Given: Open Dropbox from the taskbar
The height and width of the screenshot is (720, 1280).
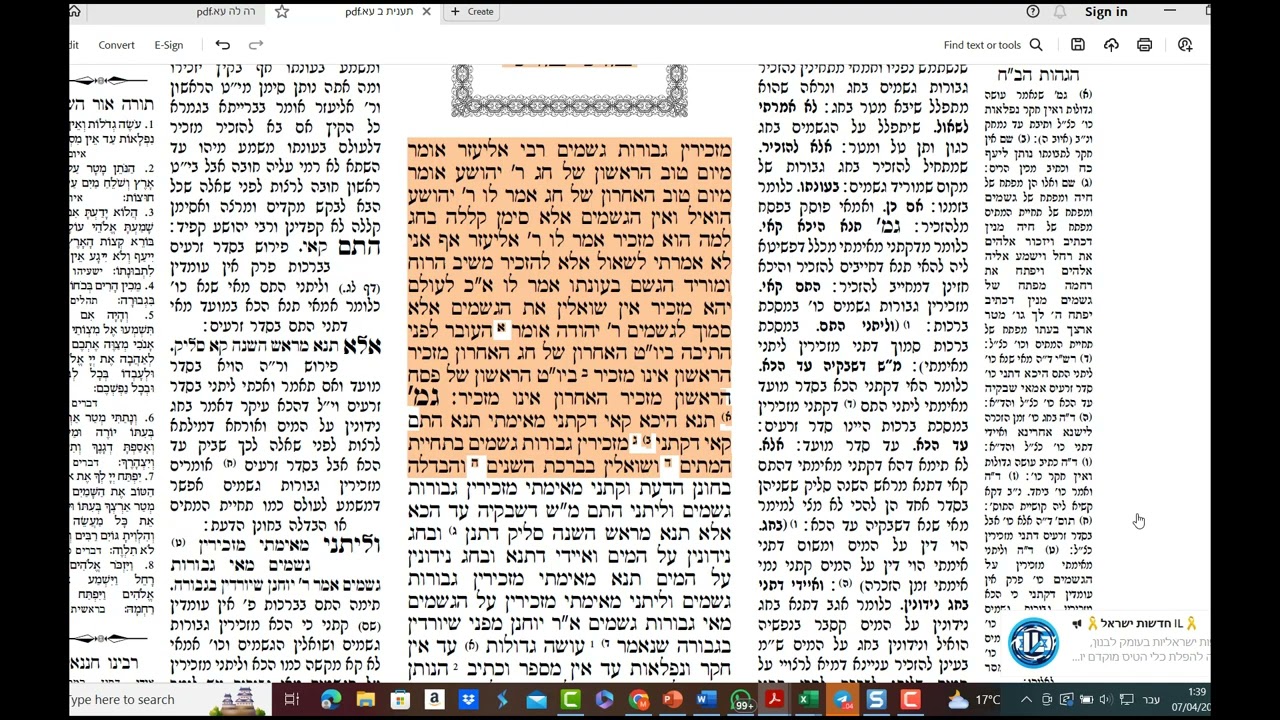Looking at the screenshot, I should (x=468, y=700).
